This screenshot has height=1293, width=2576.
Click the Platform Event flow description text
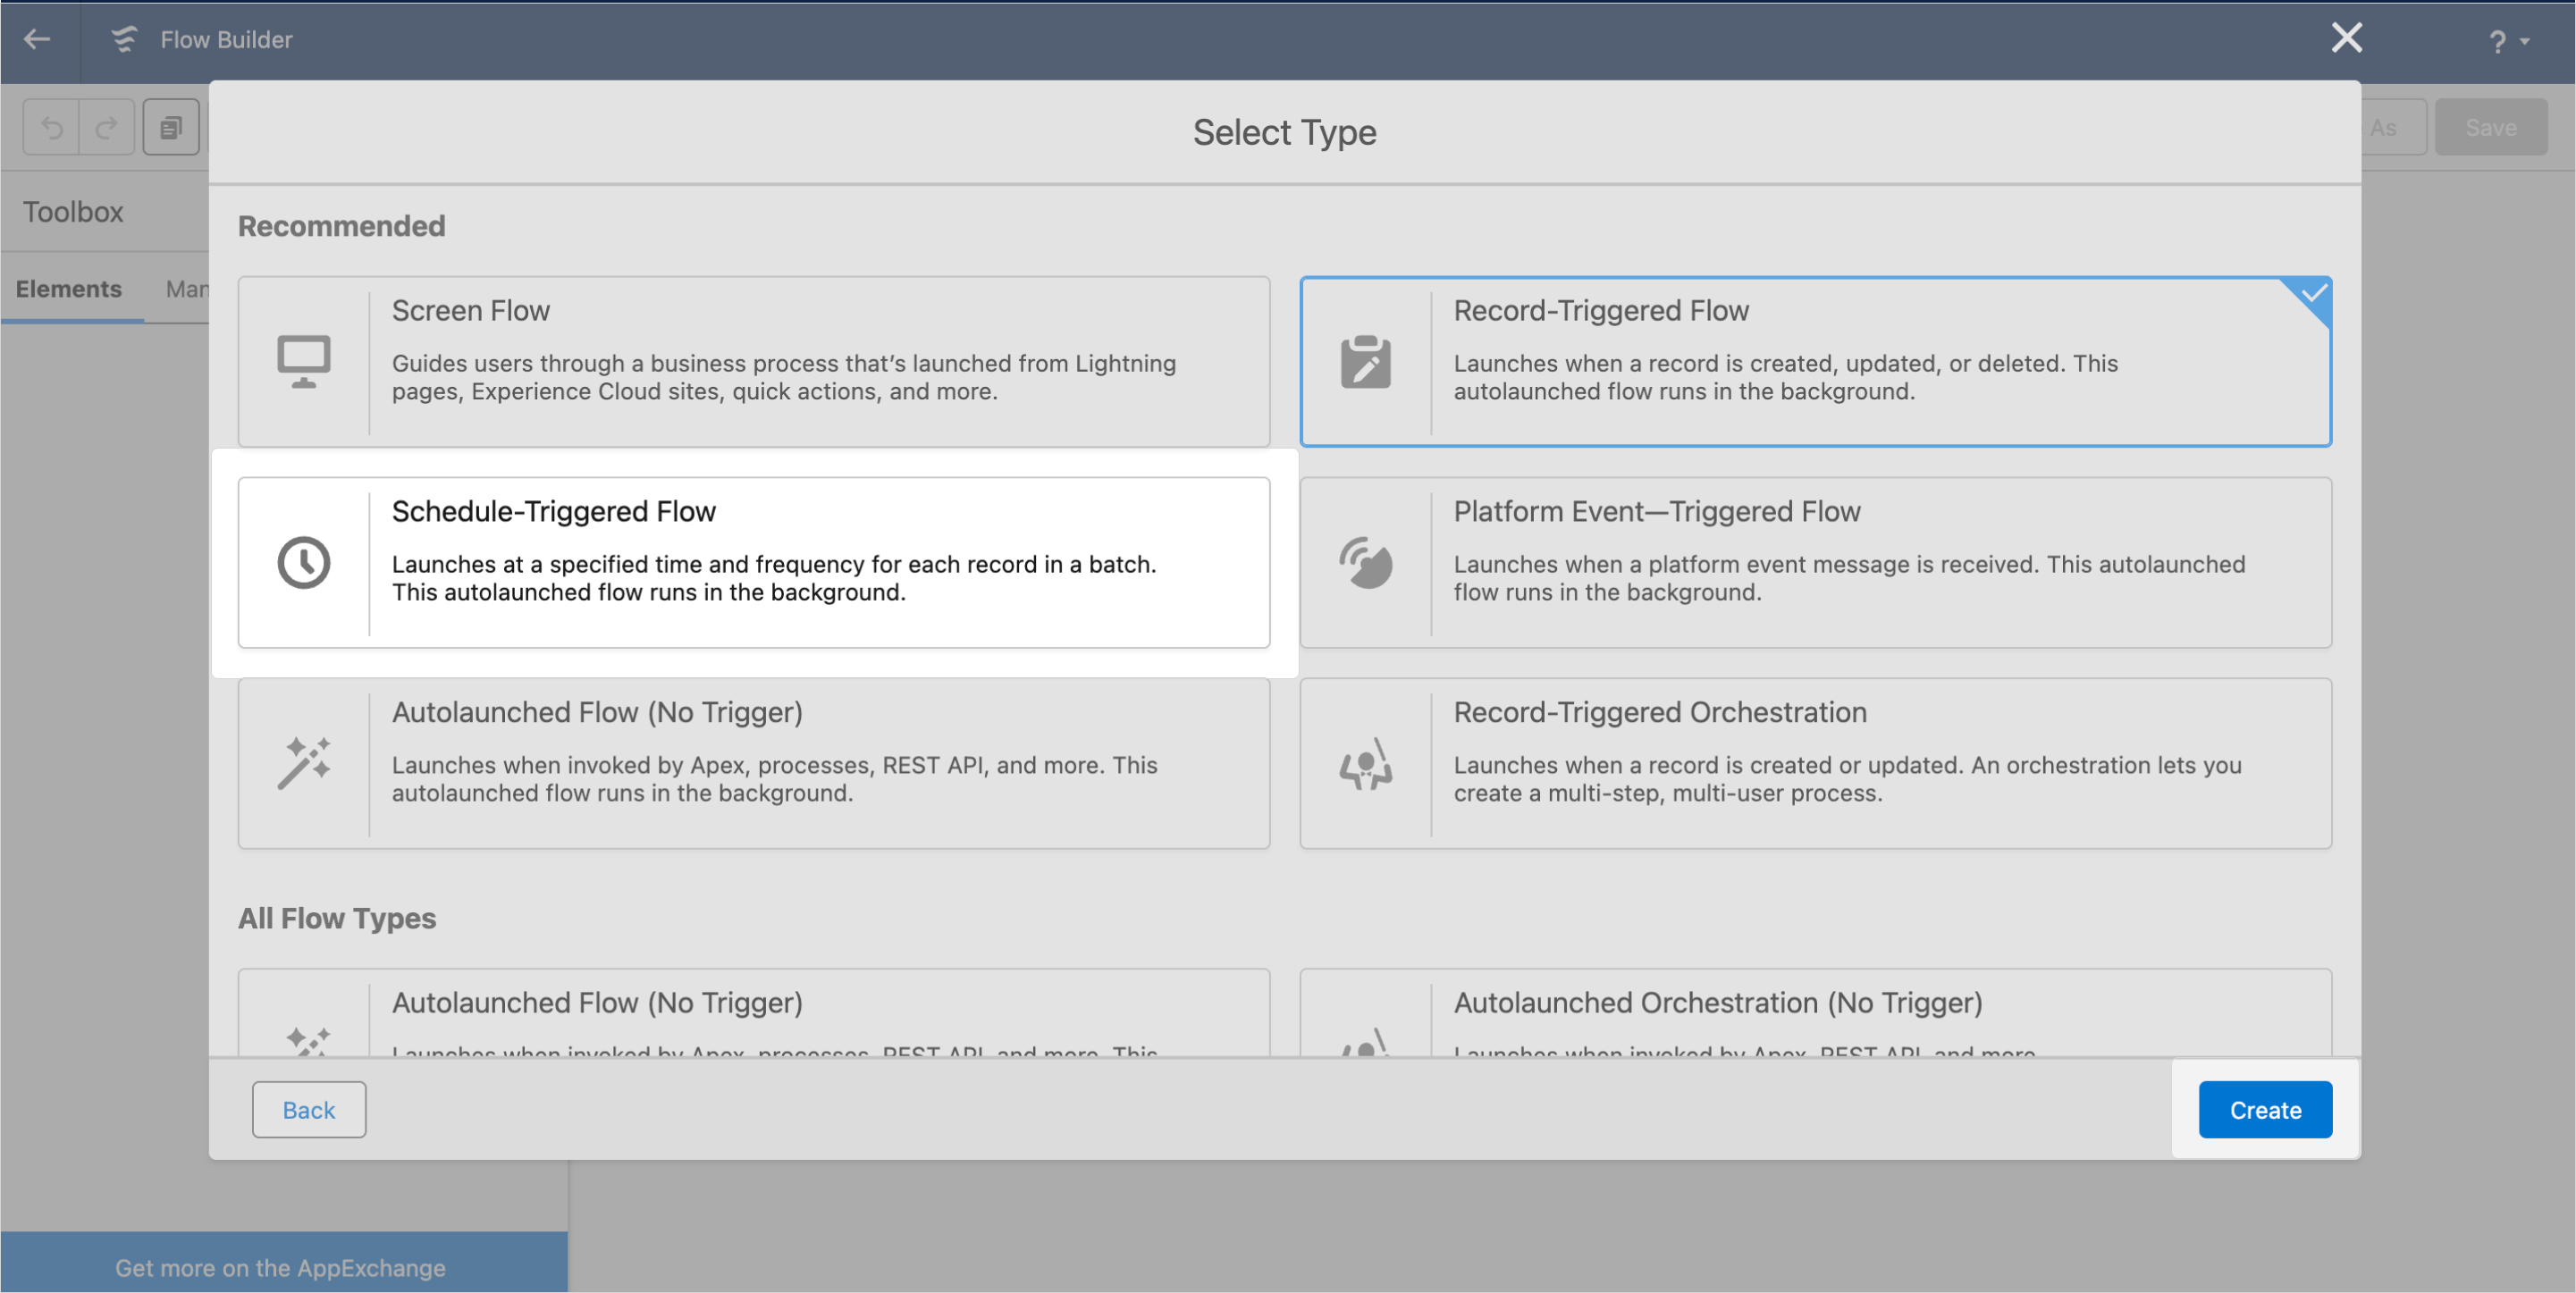coord(1849,578)
